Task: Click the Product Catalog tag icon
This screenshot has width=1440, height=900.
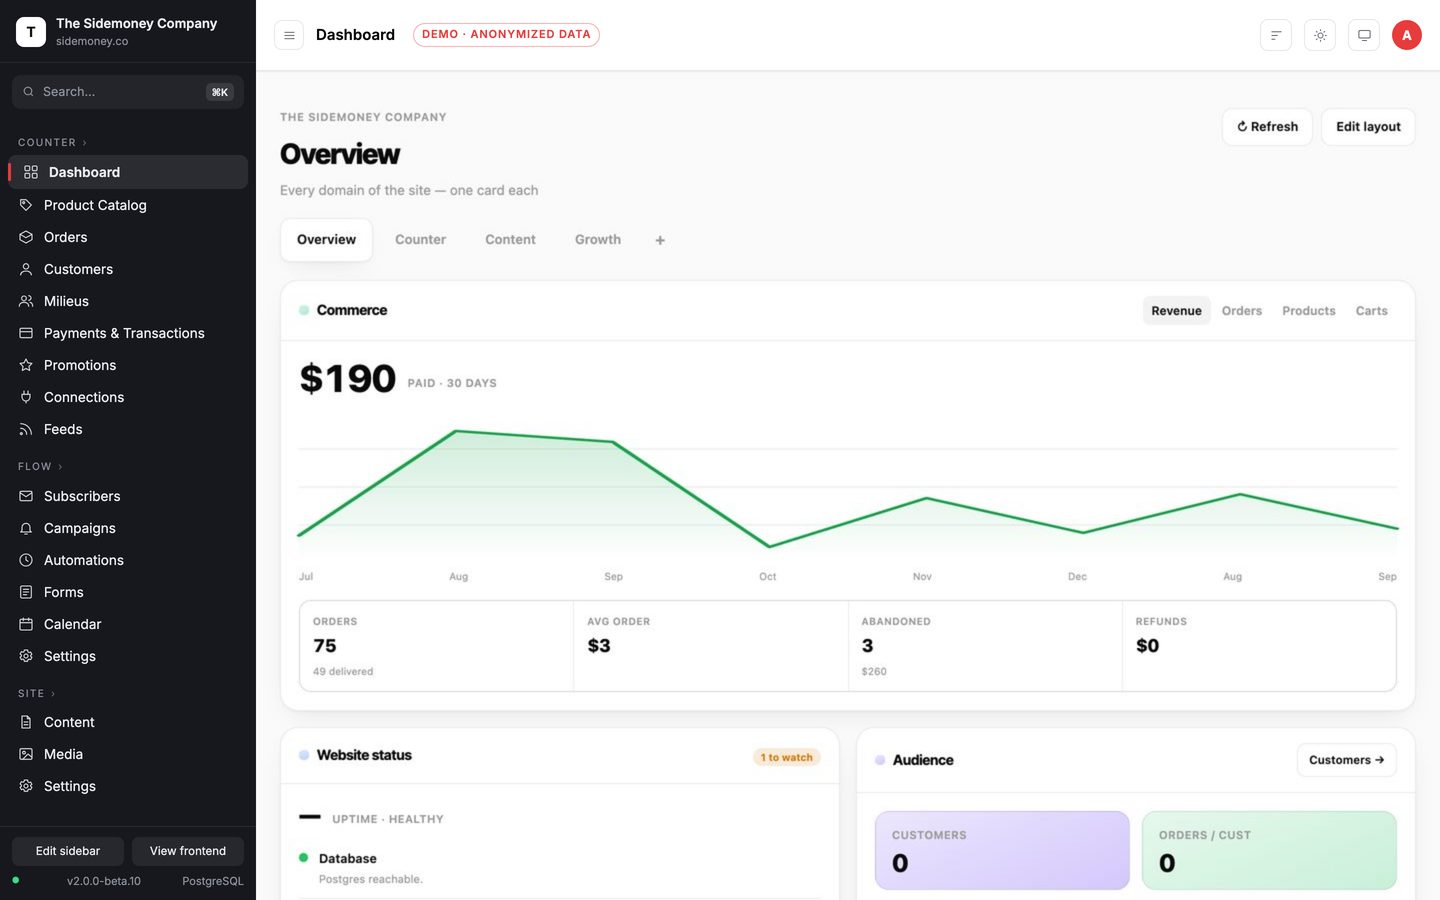Action: tap(26, 205)
